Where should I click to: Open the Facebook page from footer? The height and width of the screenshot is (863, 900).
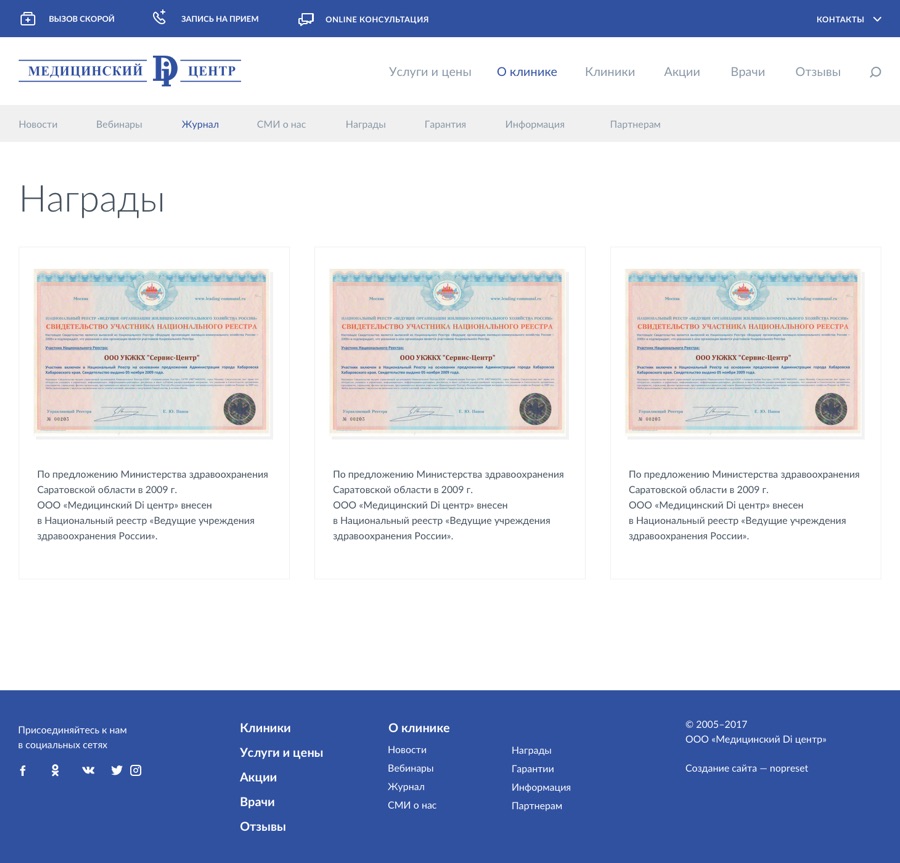point(23,771)
